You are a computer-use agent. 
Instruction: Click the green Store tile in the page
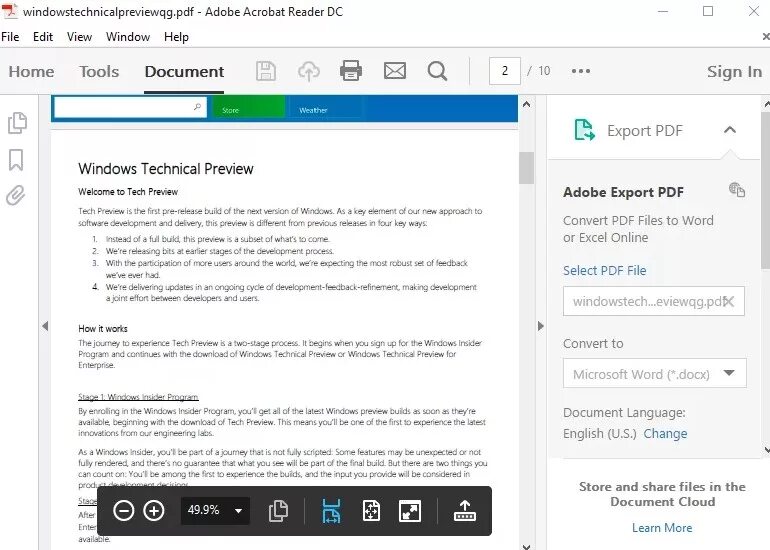tap(248, 108)
